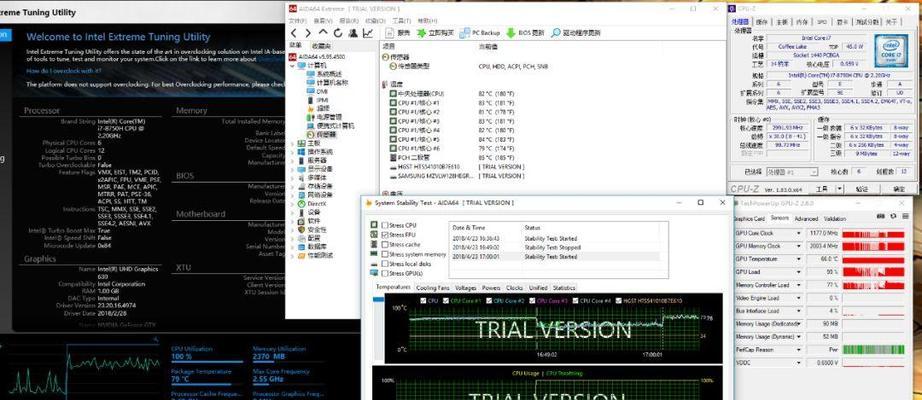
Task: Click Memory Utilization bar in XTU
Action: tap(288, 362)
